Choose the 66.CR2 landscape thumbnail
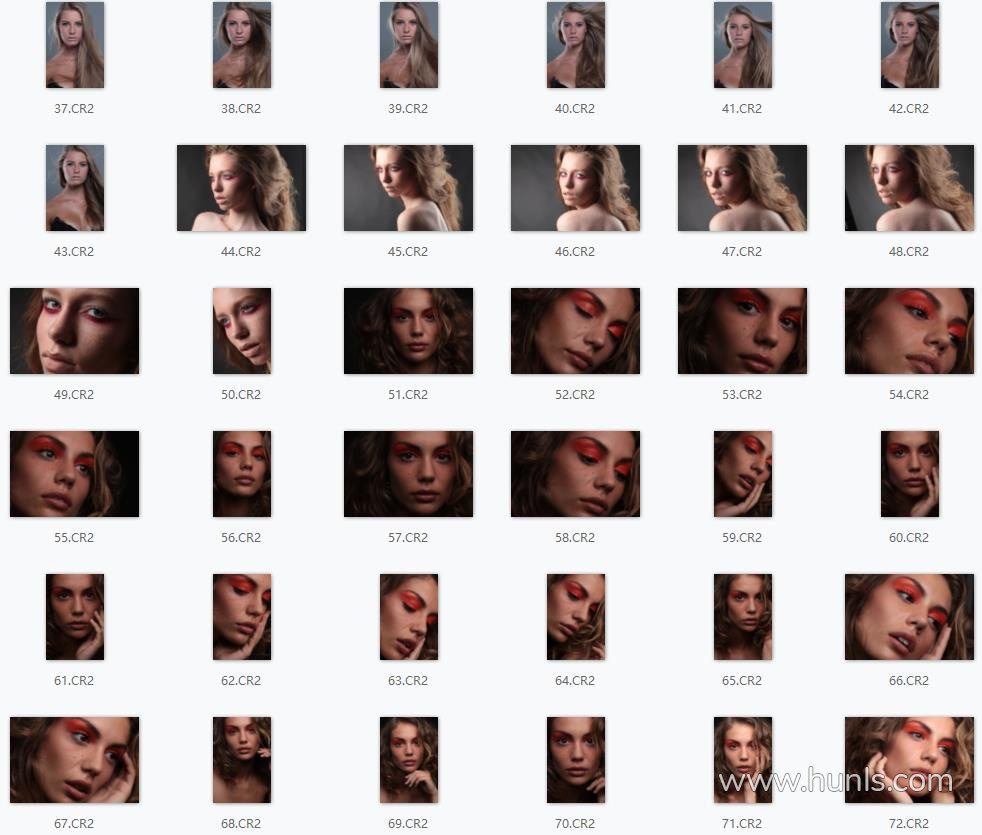The width and height of the screenshot is (982, 835). click(910, 617)
